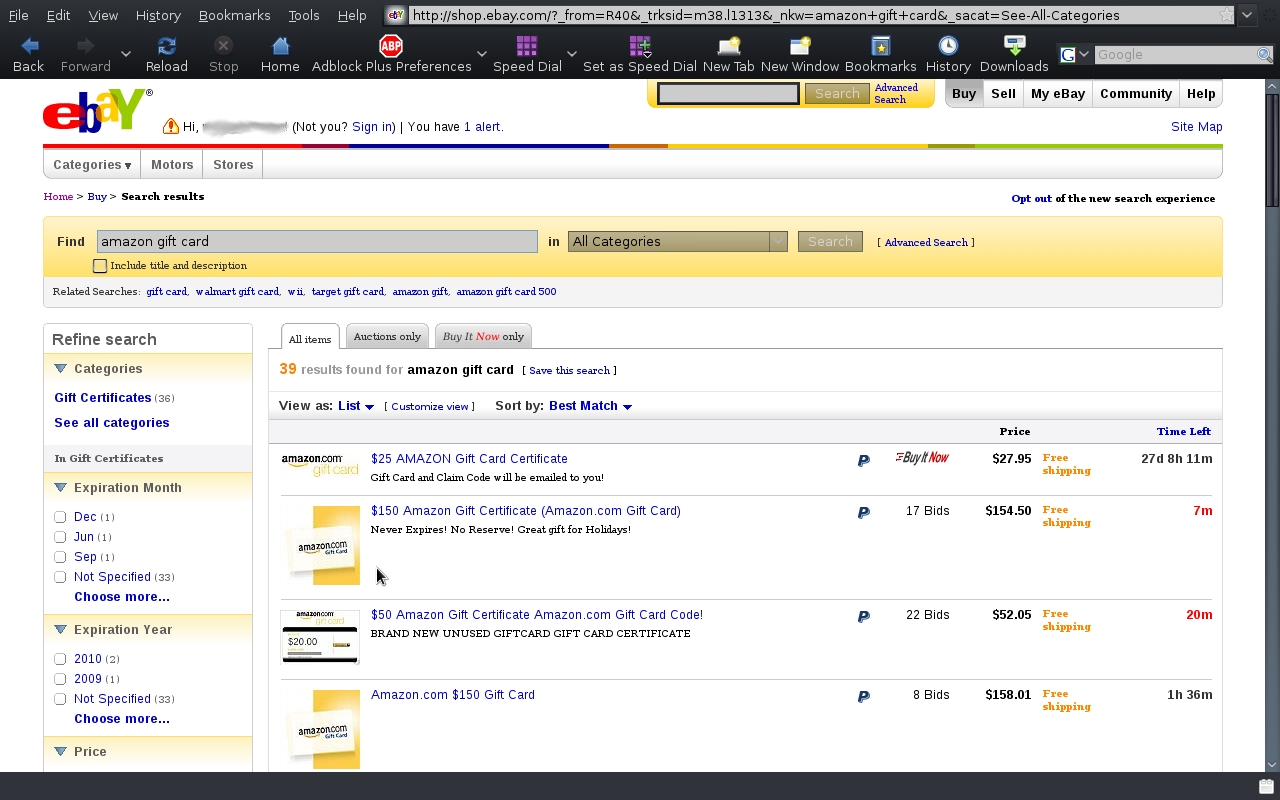Enable Include title and description checkbox
This screenshot has width=1280, height=800.
100,266
